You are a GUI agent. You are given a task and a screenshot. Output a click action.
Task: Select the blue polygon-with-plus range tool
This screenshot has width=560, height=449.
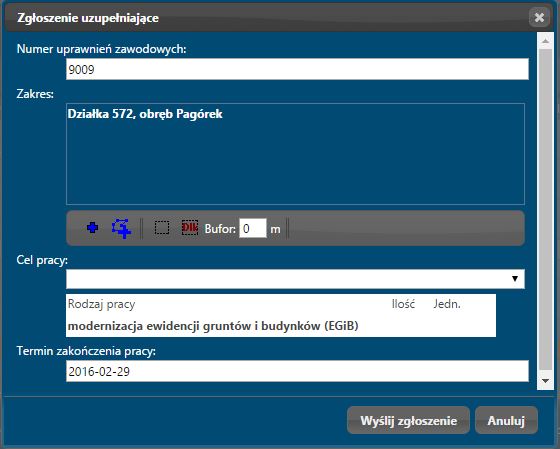121,229
